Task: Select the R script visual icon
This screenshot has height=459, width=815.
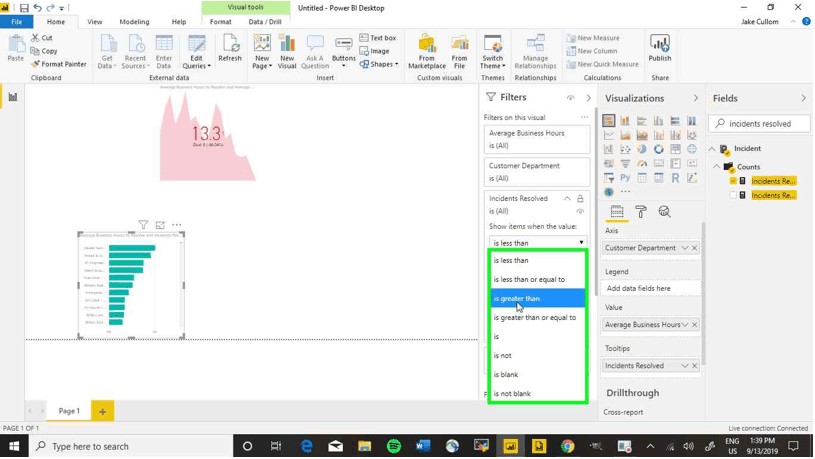Action: (x=675, y=178)
